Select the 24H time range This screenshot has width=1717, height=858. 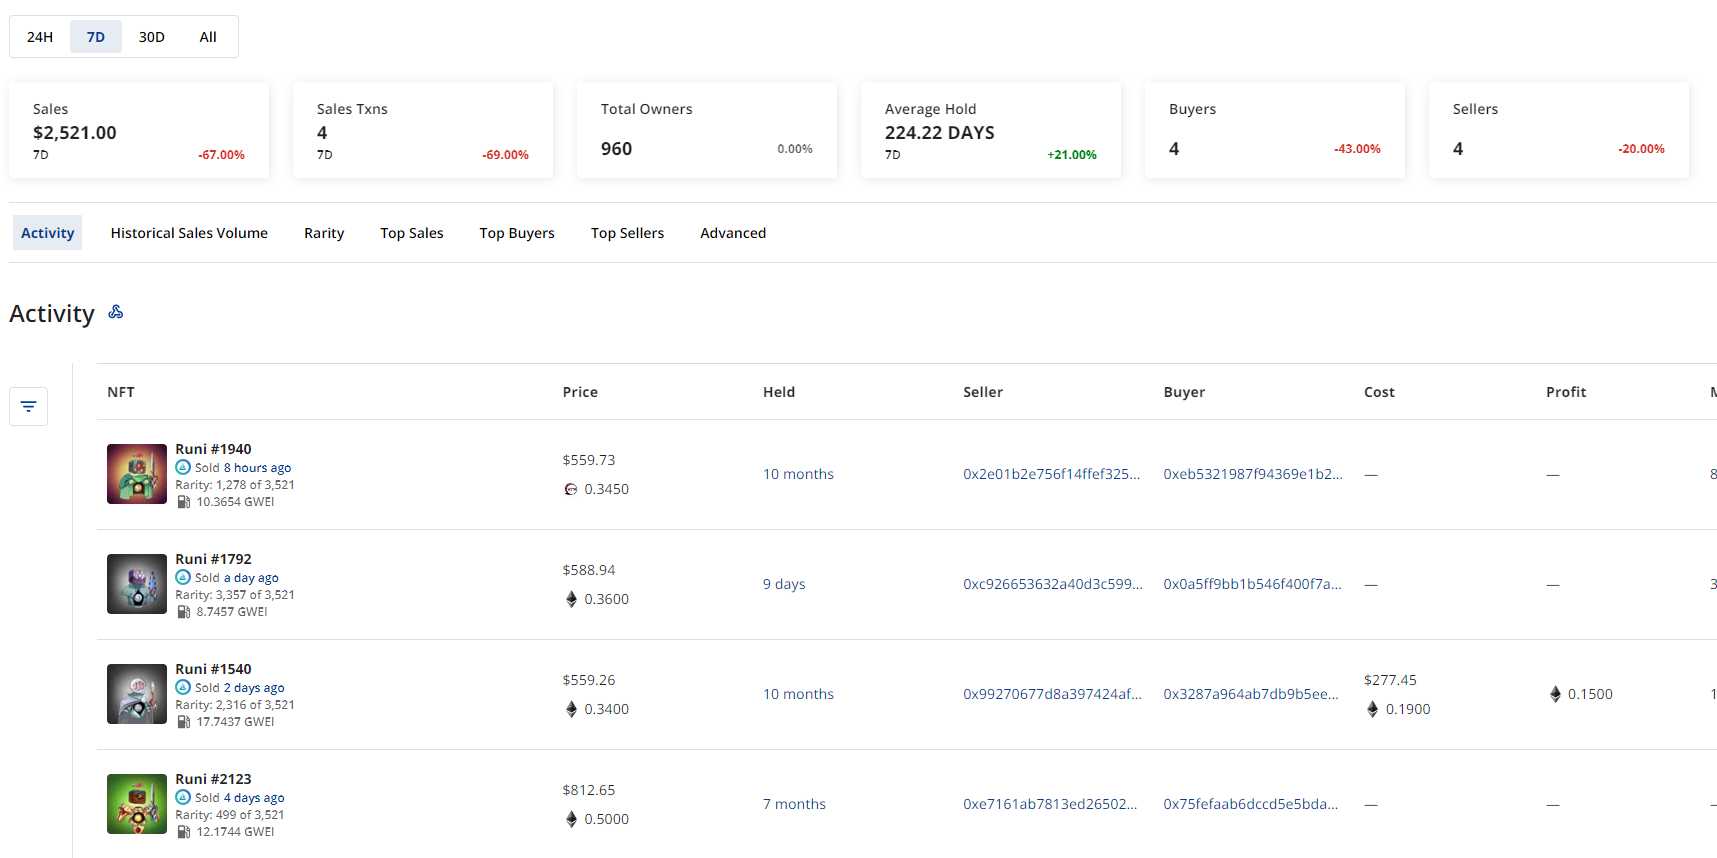click(40, 37)
